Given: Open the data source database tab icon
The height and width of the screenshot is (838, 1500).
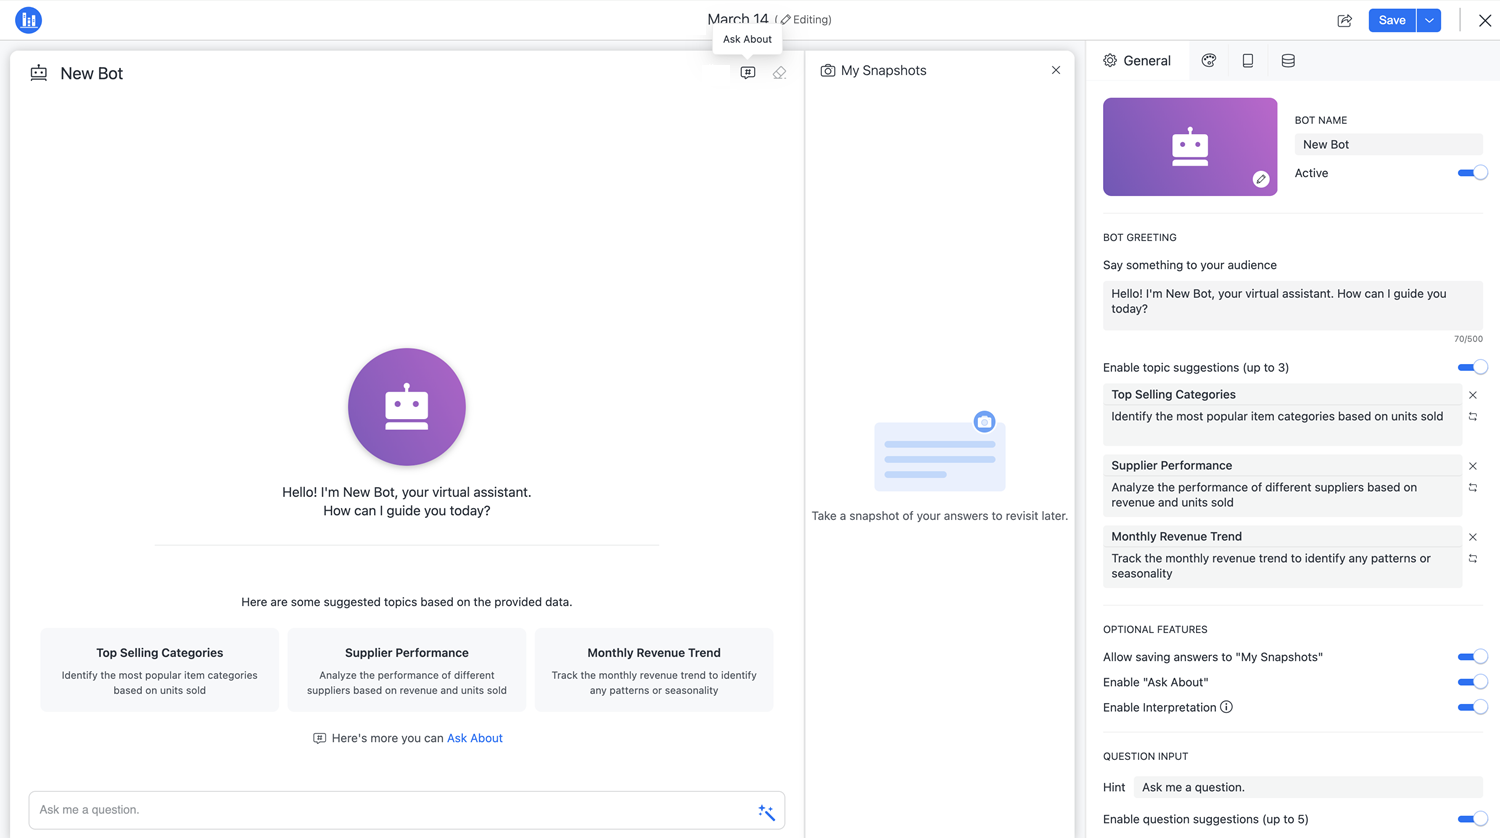Looking at the screenshot, I should pos(1287,61).
